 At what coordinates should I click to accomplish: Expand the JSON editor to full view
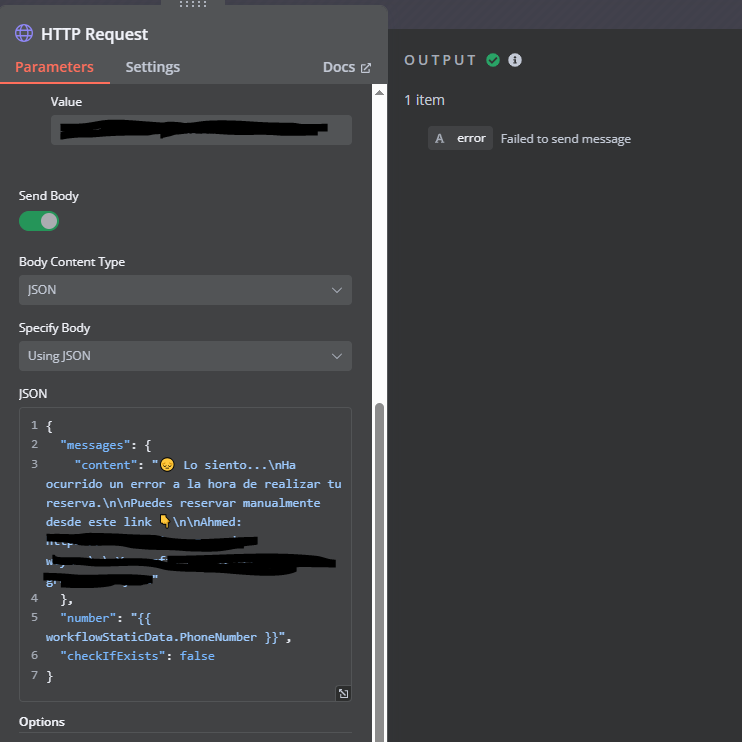[x=343, y=693]
